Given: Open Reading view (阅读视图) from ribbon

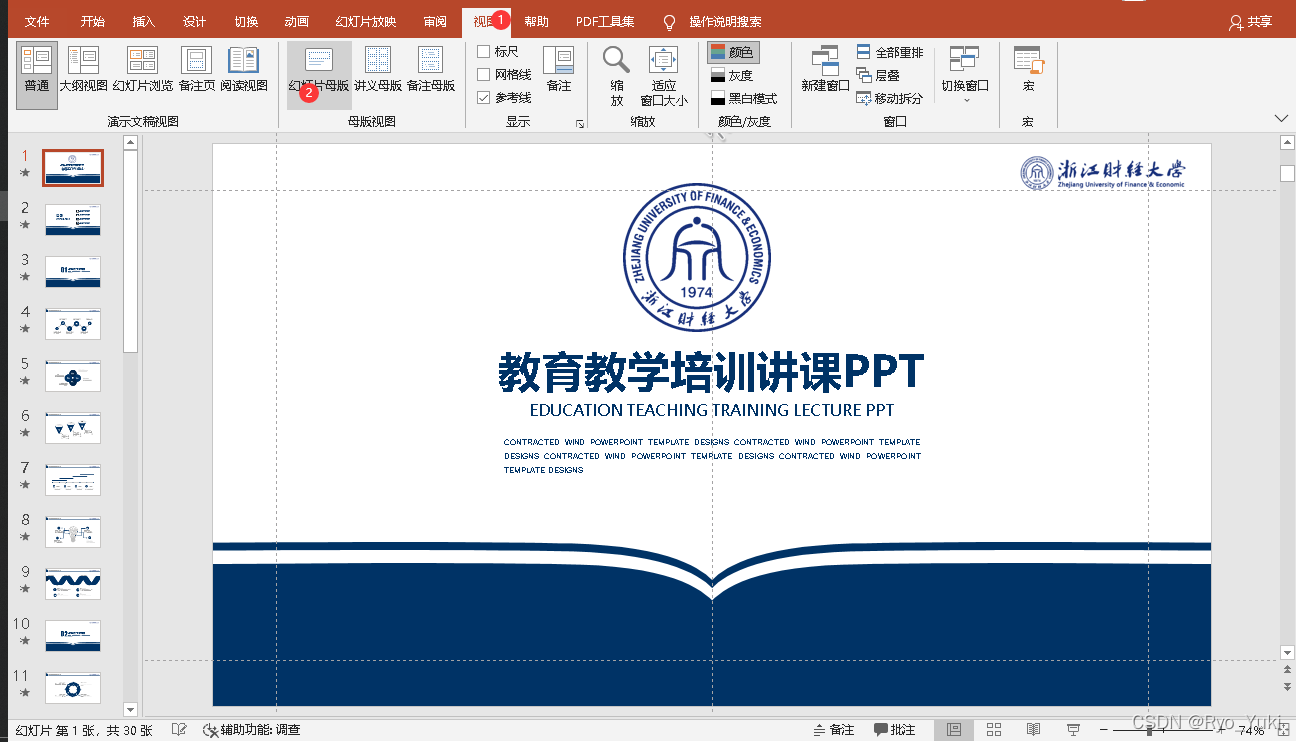Looking at the screenshot, I should (x=244, y=70).
